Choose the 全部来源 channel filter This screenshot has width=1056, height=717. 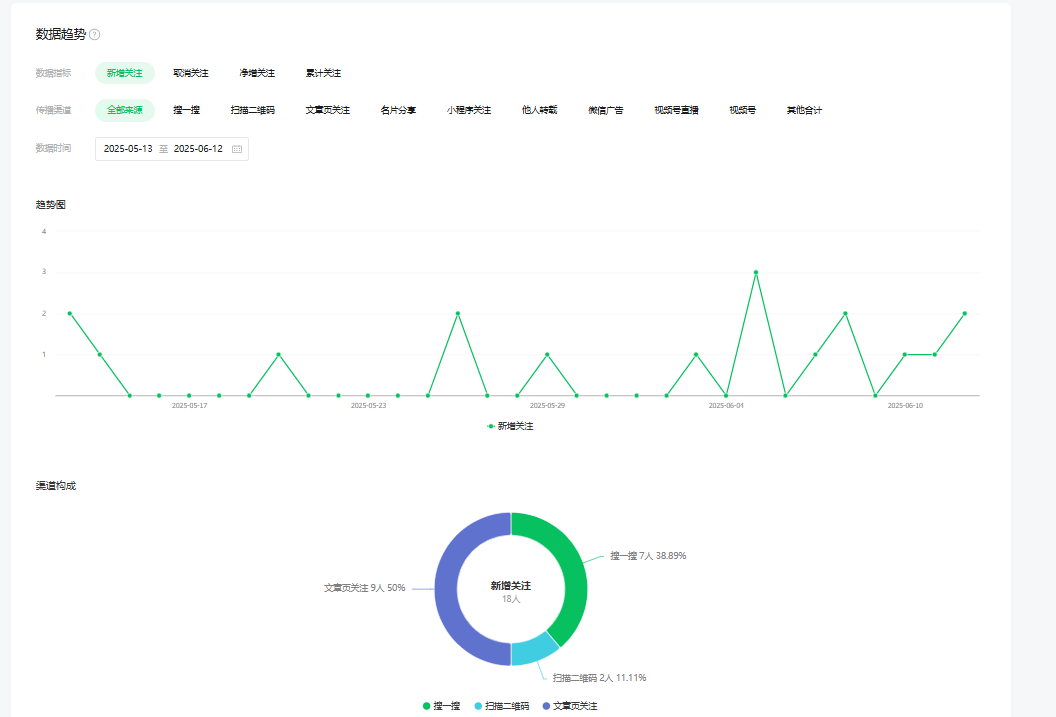click(x=125, y=110)
